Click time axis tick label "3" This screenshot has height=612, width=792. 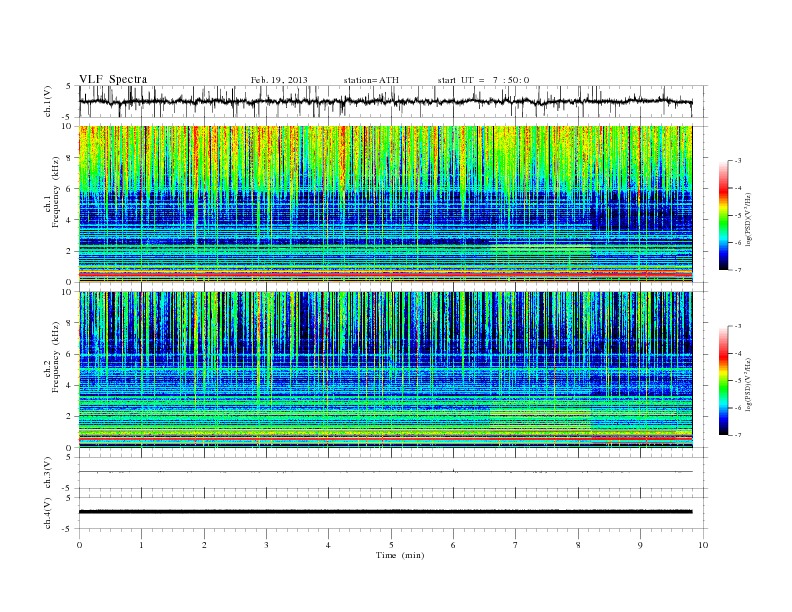(266, 545)
